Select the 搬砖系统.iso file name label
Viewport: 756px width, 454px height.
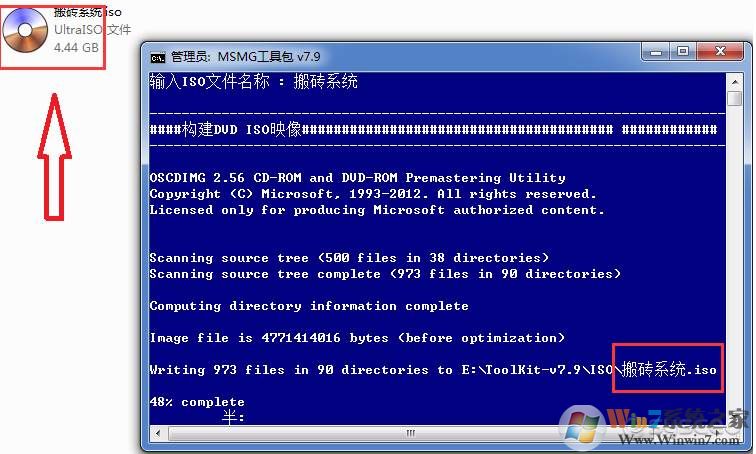tap(87, 13)
